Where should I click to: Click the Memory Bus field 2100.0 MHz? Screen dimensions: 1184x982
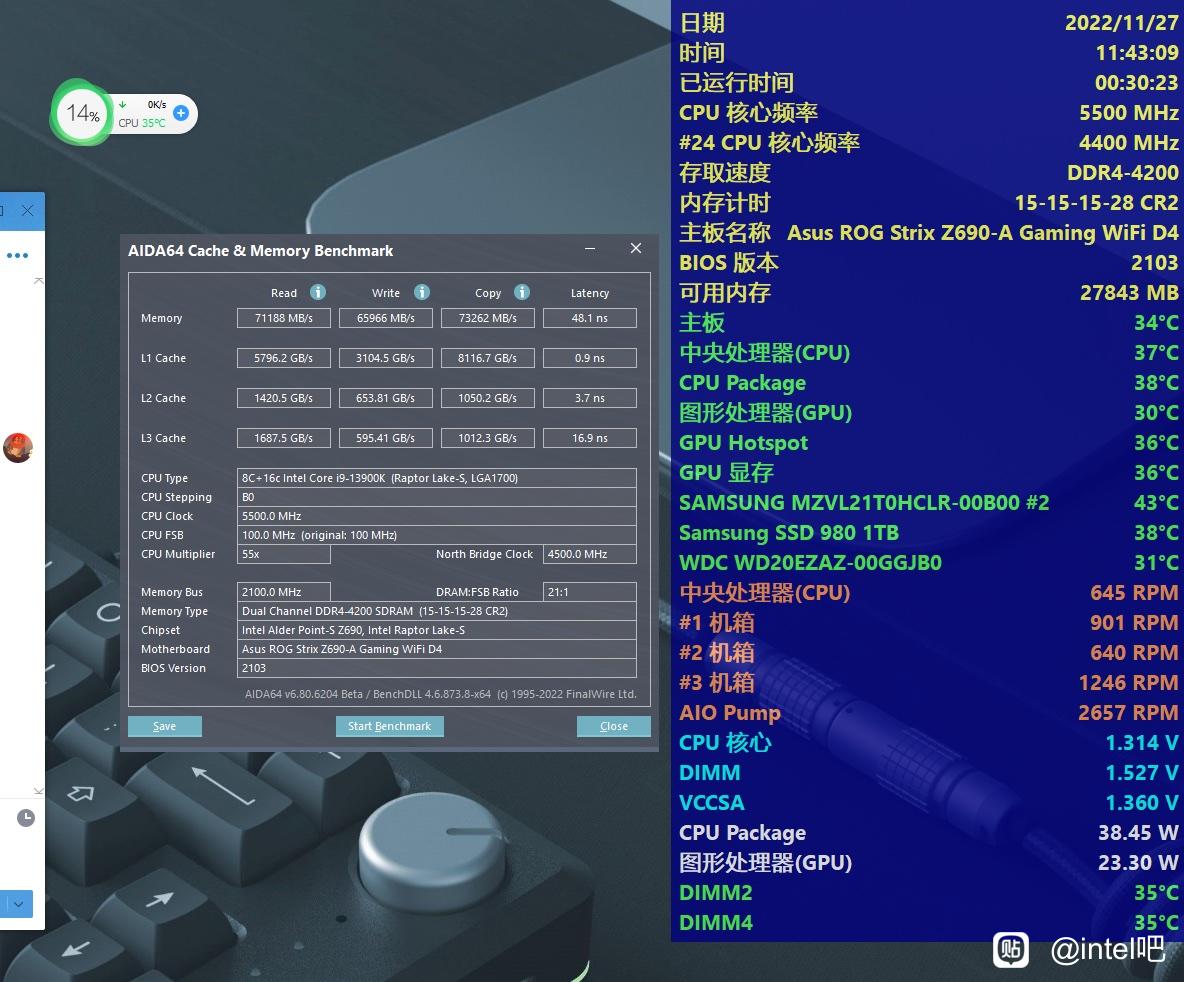(284, 592)
